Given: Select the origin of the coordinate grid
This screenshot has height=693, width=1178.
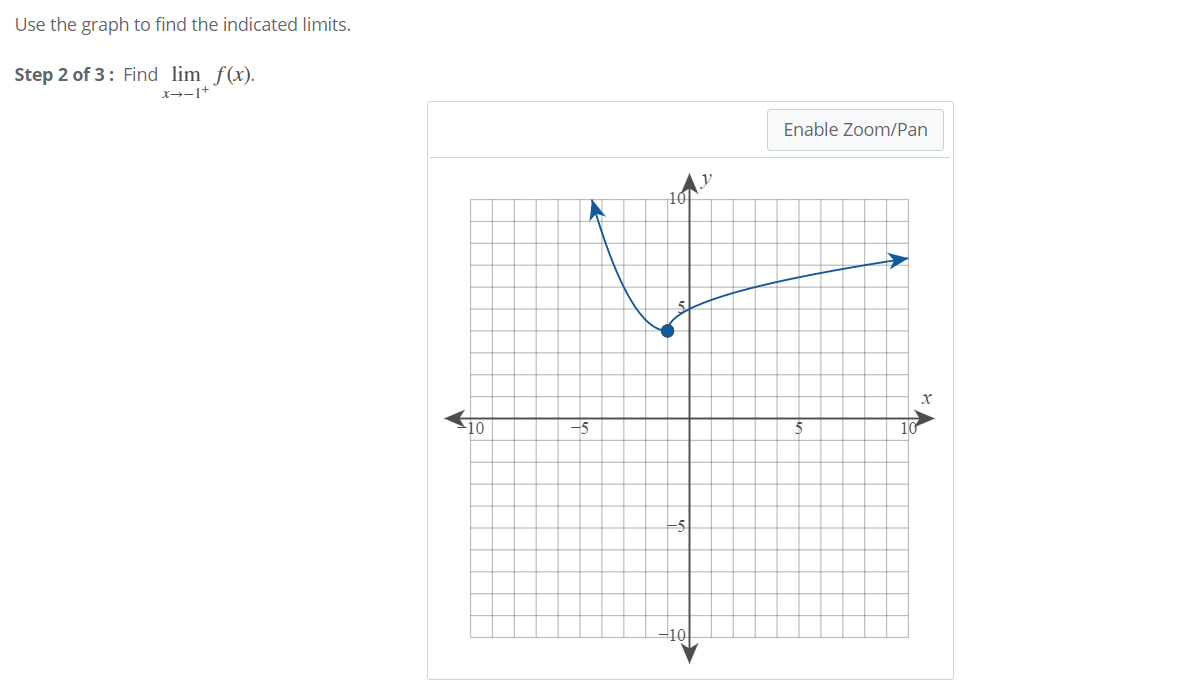Looking at the screenshot, I should pos(690,417).
